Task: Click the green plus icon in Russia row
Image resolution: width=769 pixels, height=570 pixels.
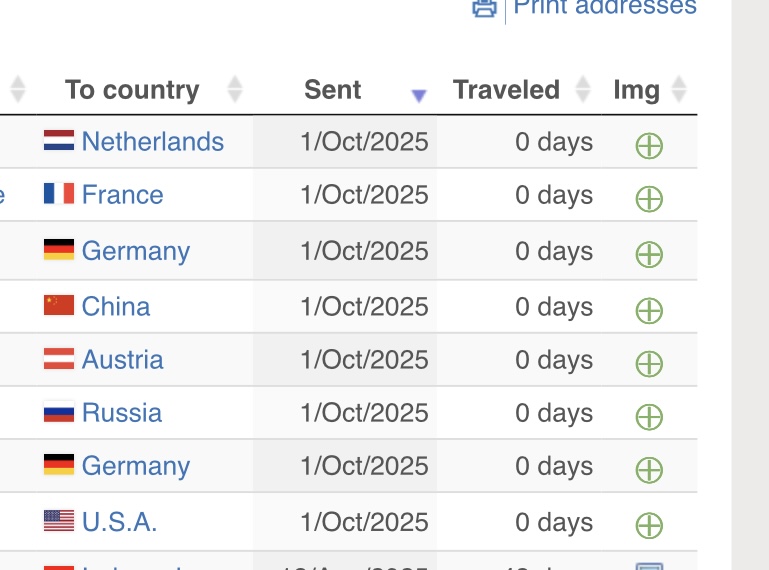Action: 649,417
